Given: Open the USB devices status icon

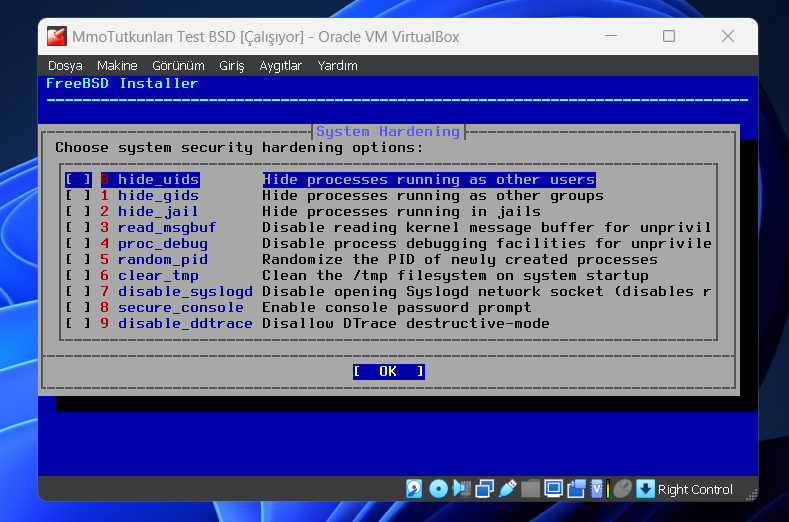Looking at the screenshot, I should pyautogui.click(x=507, y=489).
